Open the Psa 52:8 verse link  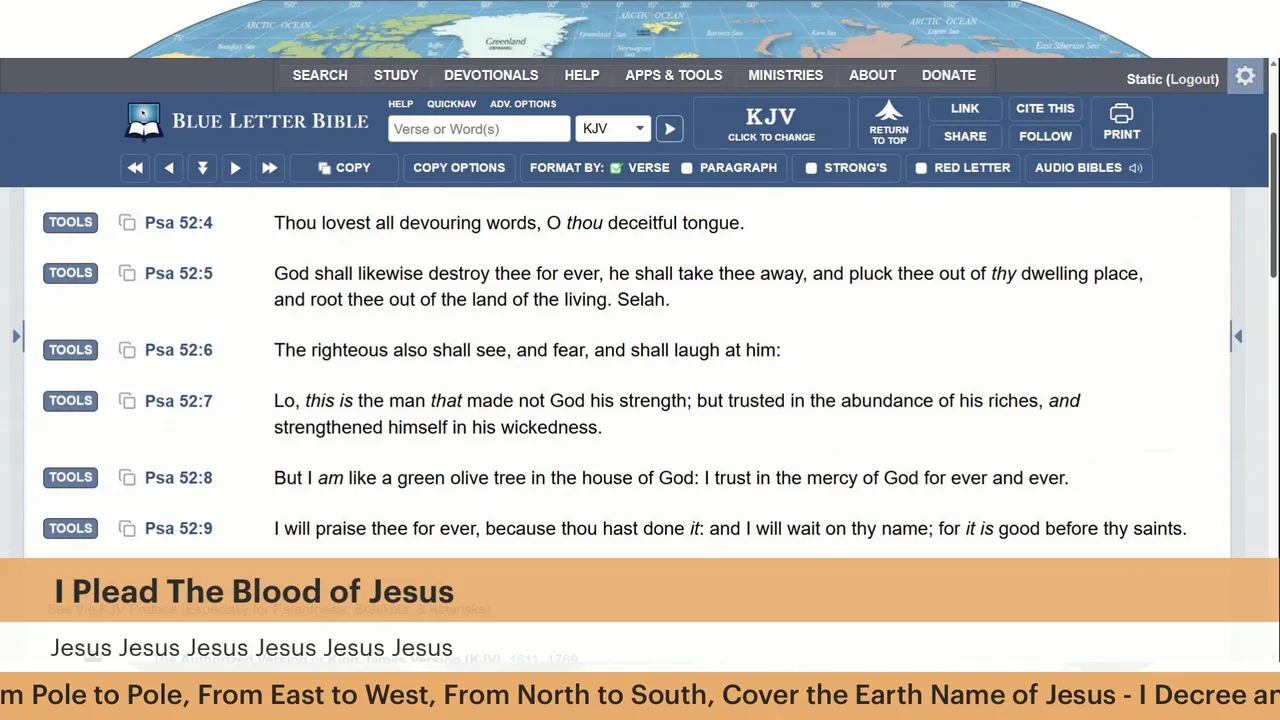pos(179,478)
